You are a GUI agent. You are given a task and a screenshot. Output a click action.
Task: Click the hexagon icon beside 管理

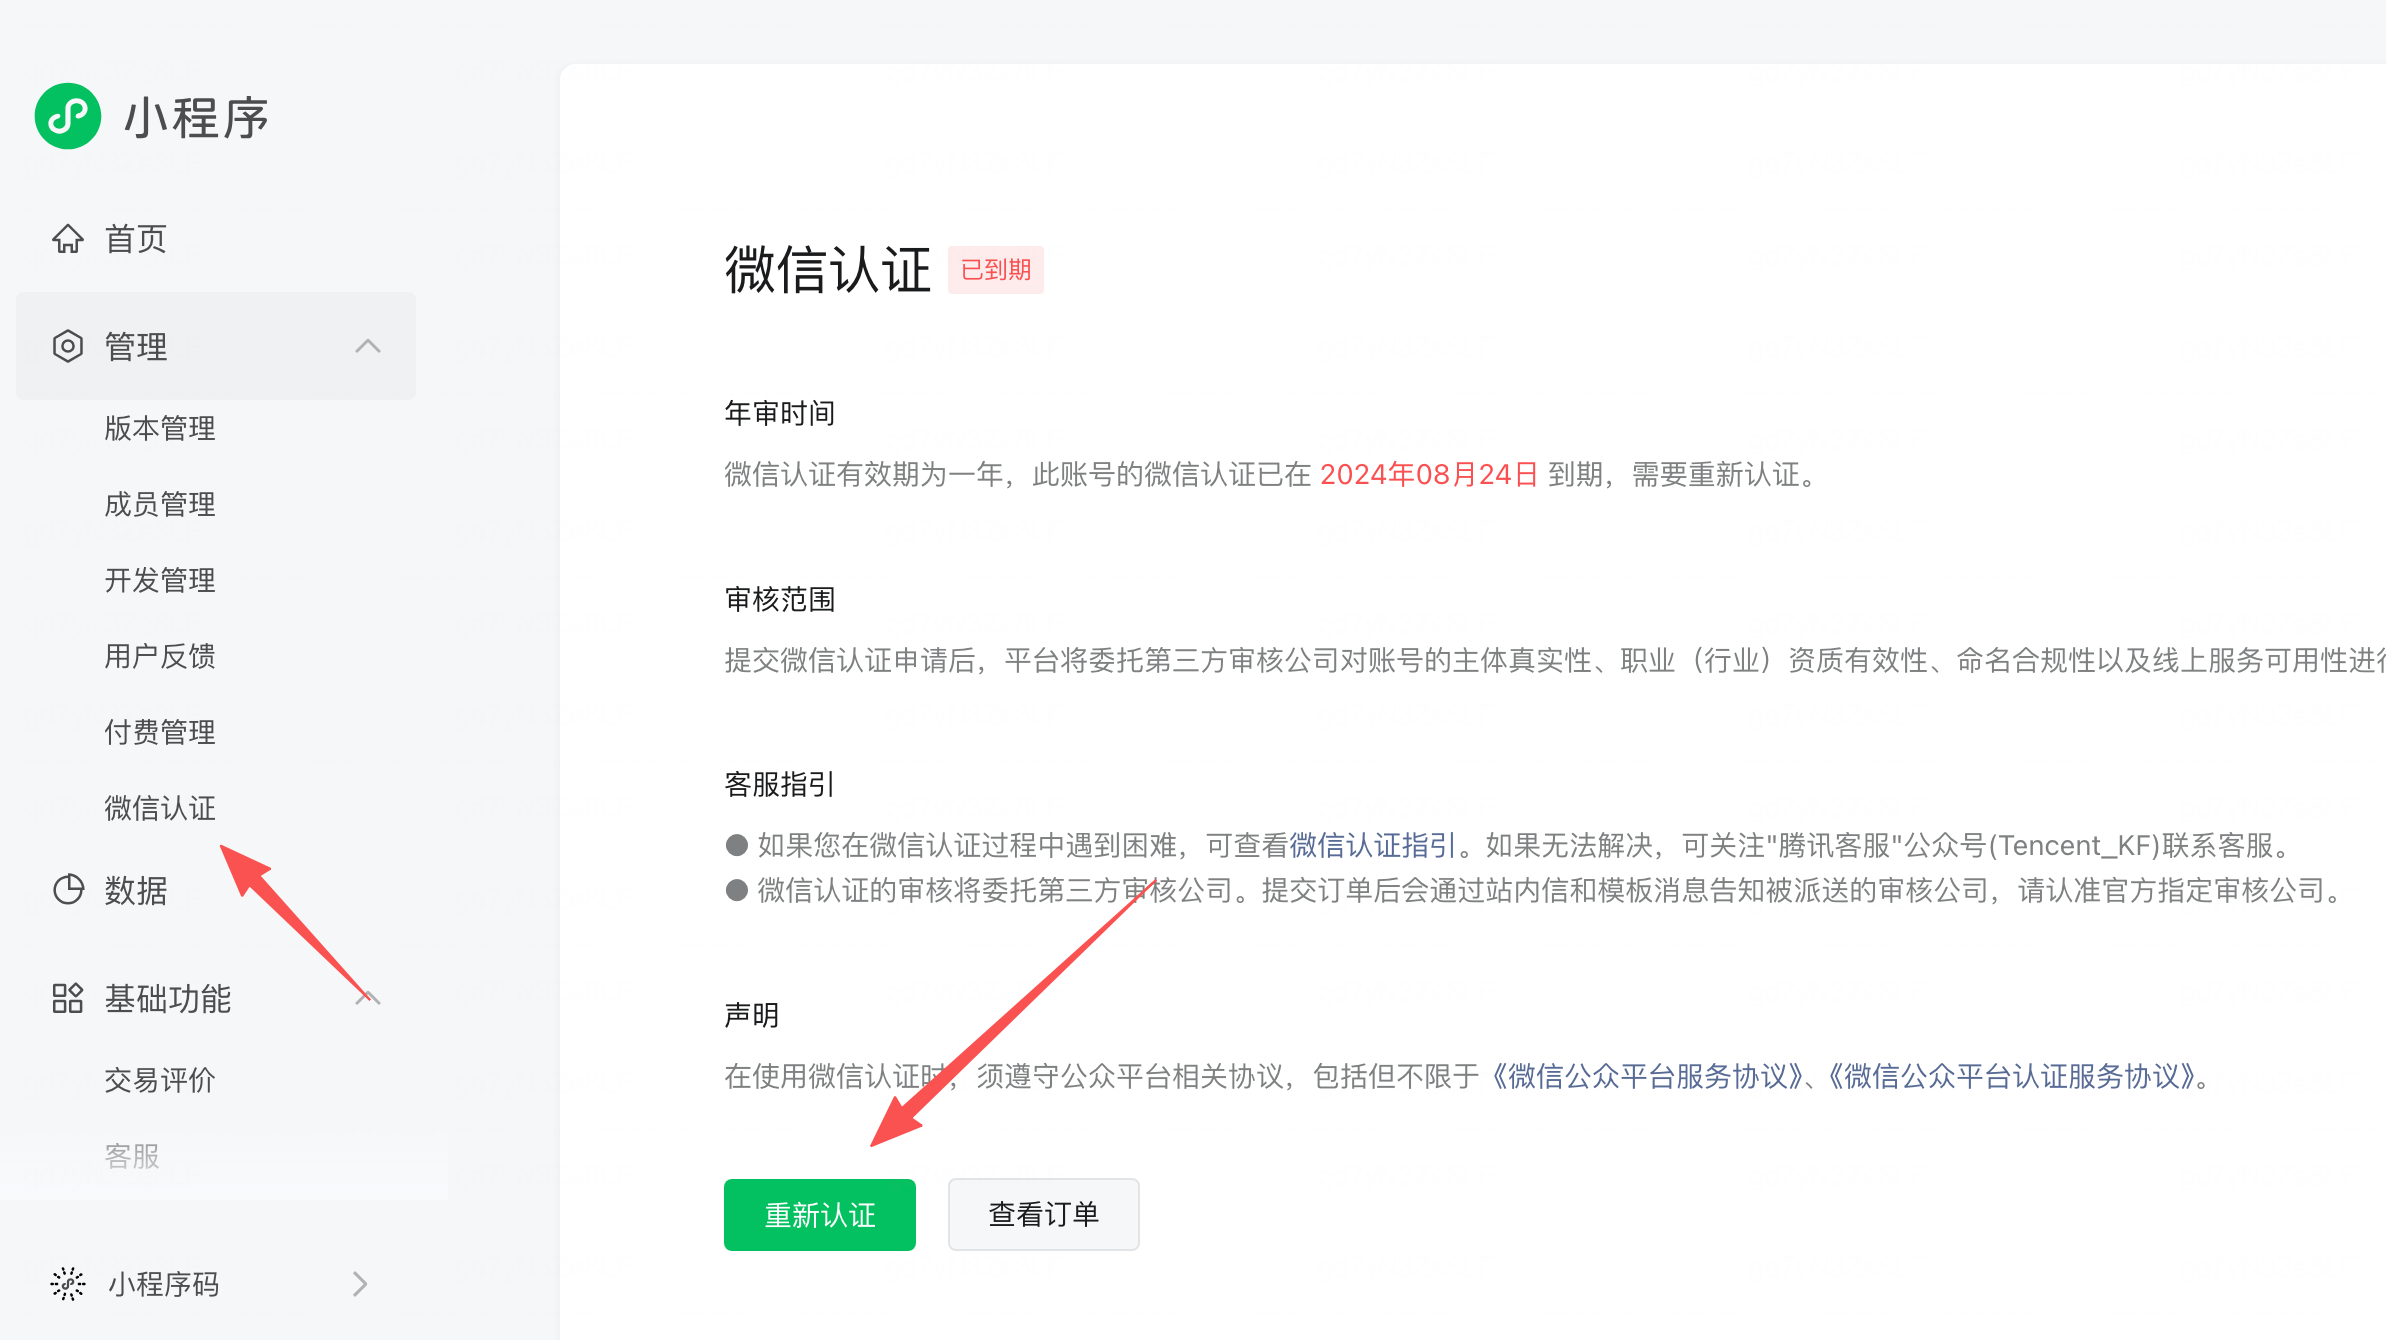pos(68,346)
